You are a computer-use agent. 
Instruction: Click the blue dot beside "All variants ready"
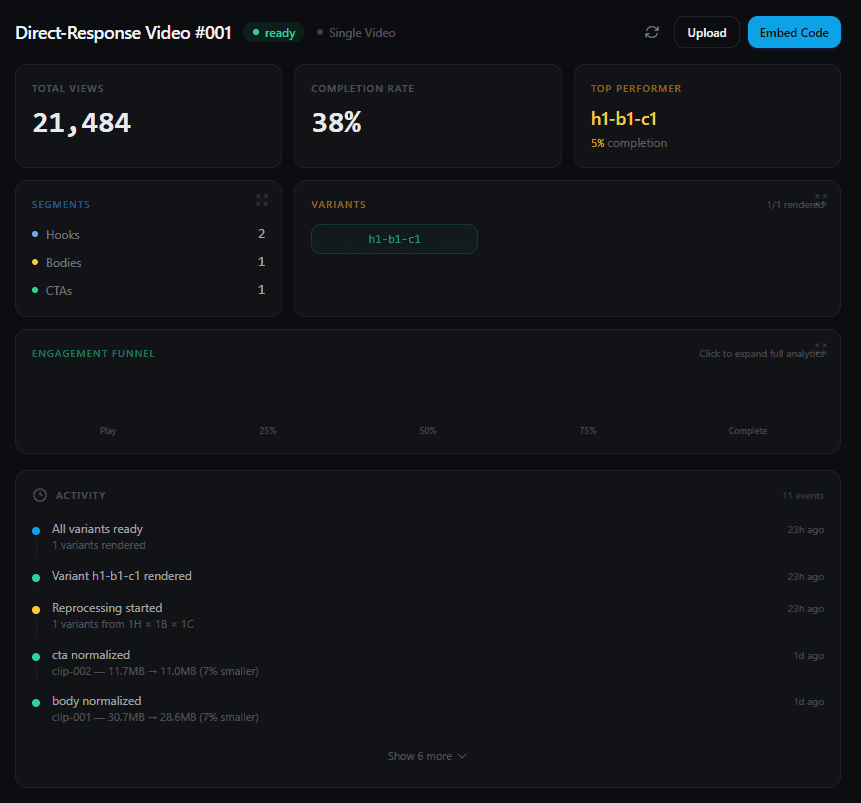pyautogui.click(x=37, y=529)
